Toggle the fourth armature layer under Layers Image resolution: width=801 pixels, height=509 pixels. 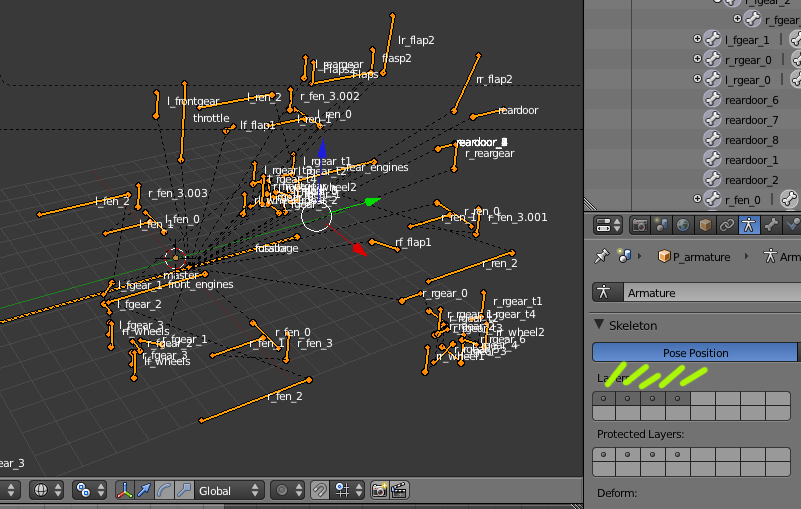click(x=677, y=399)
